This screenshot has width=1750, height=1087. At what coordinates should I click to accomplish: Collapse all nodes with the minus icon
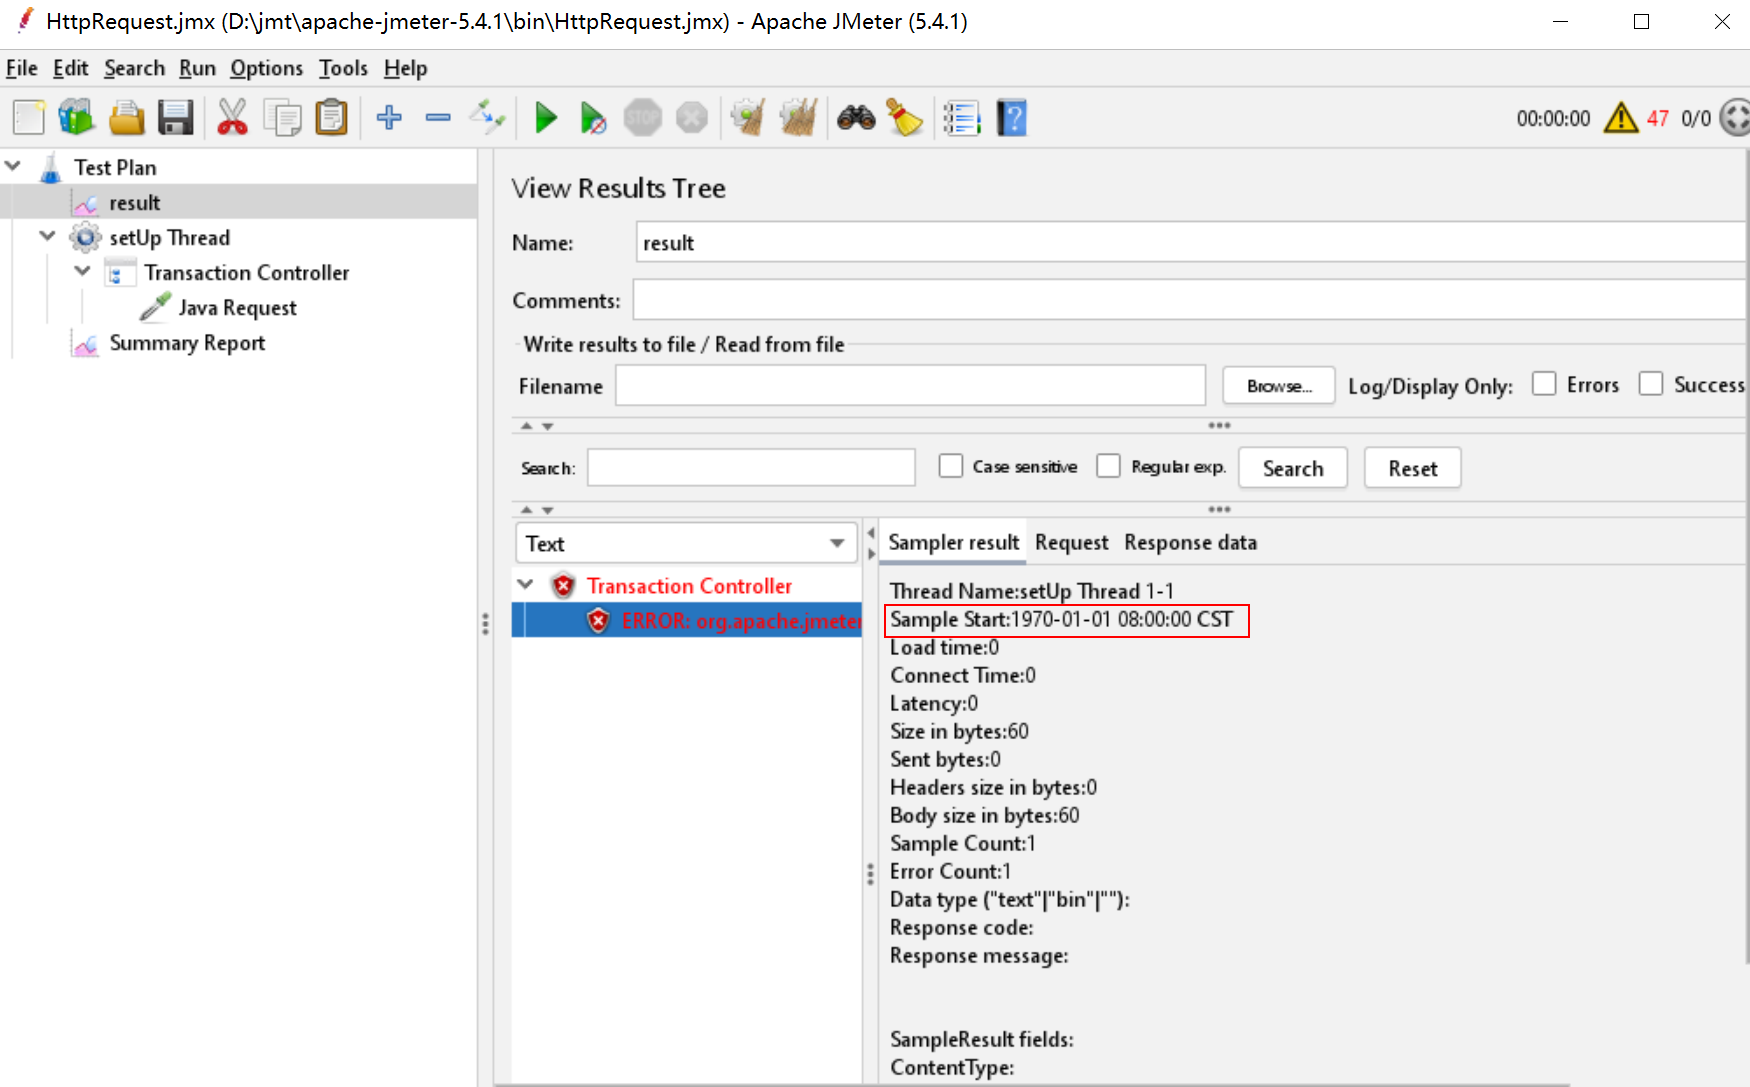pos(438,118)
